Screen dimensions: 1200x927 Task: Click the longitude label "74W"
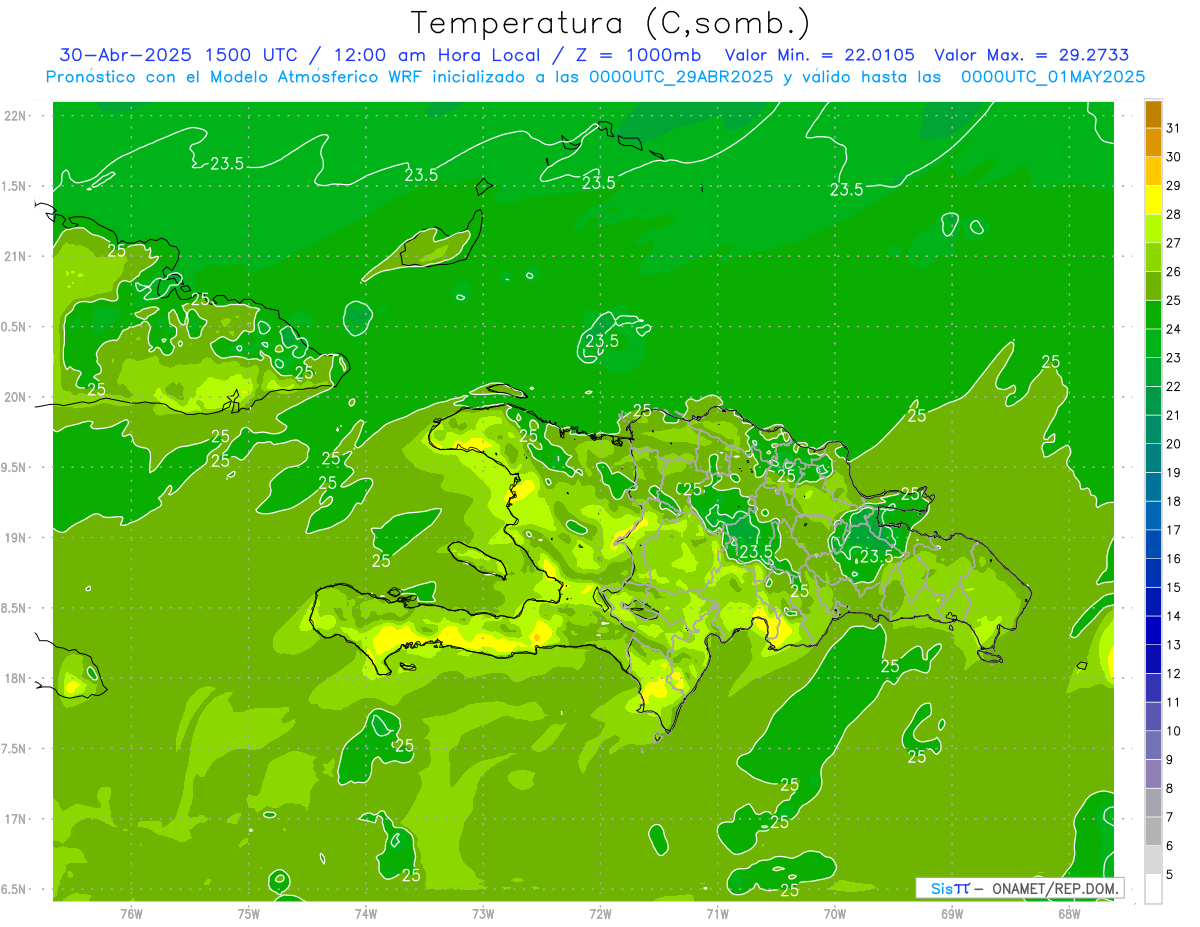(x=366, y=913)
